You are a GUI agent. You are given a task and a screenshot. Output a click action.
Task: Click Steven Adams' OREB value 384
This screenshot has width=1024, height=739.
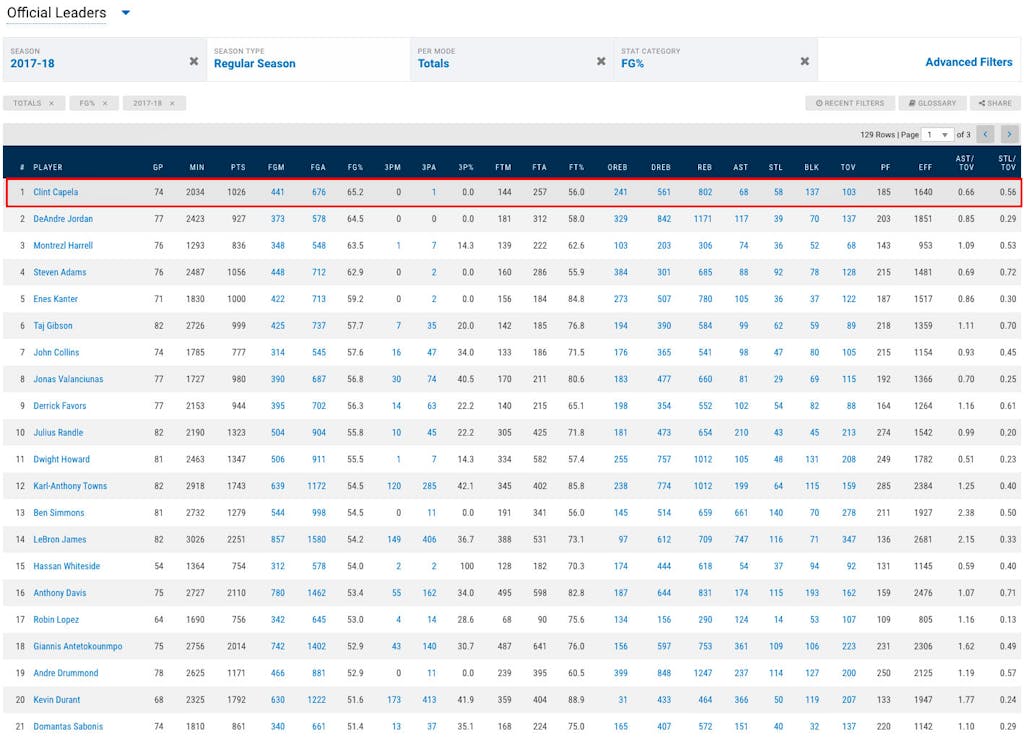pyautogui.click(x=620, y=272)
